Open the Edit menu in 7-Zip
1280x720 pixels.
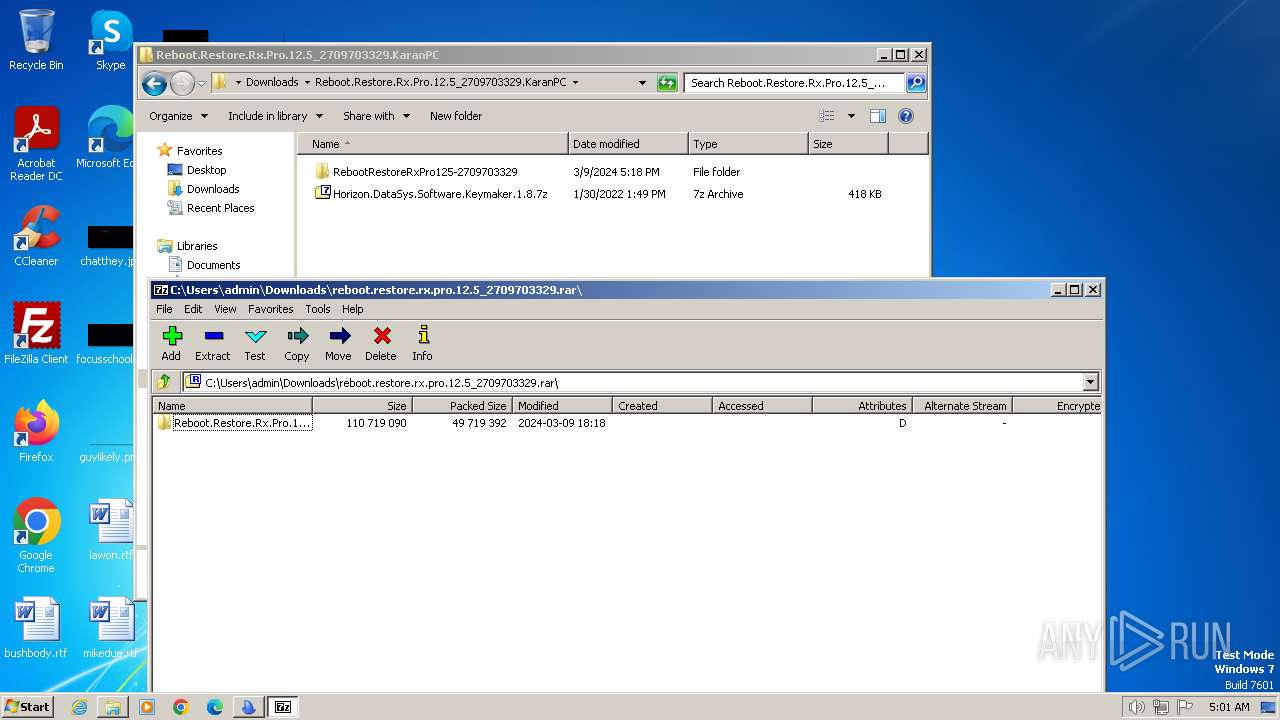pyautogui.click(x=193, y=309)
